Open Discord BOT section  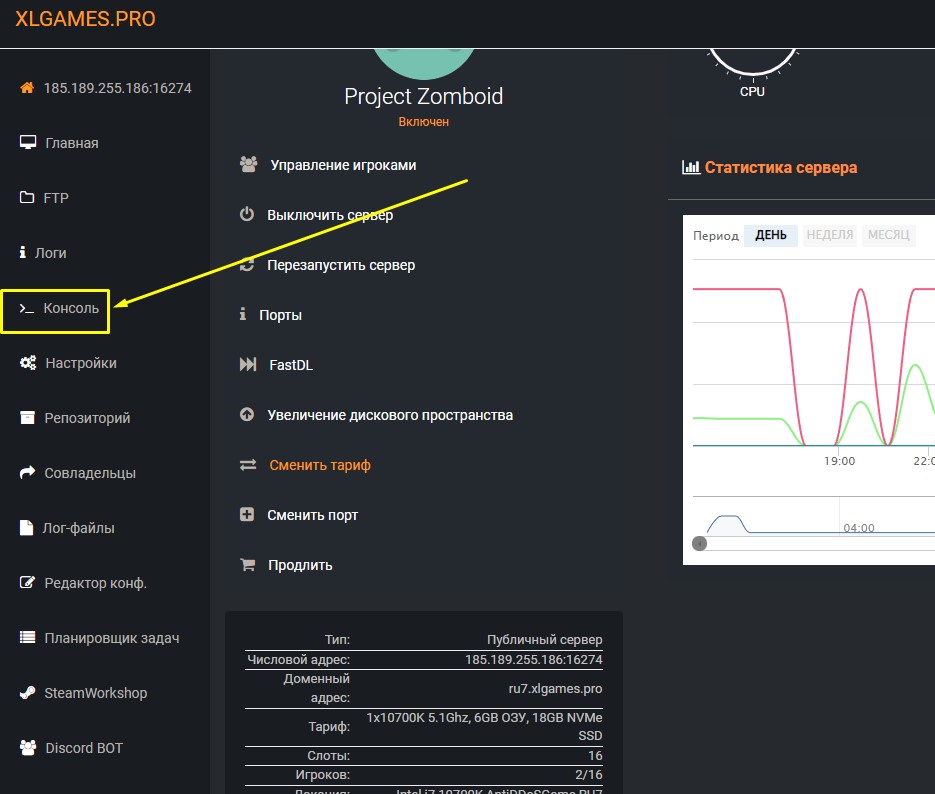[84, 748]
